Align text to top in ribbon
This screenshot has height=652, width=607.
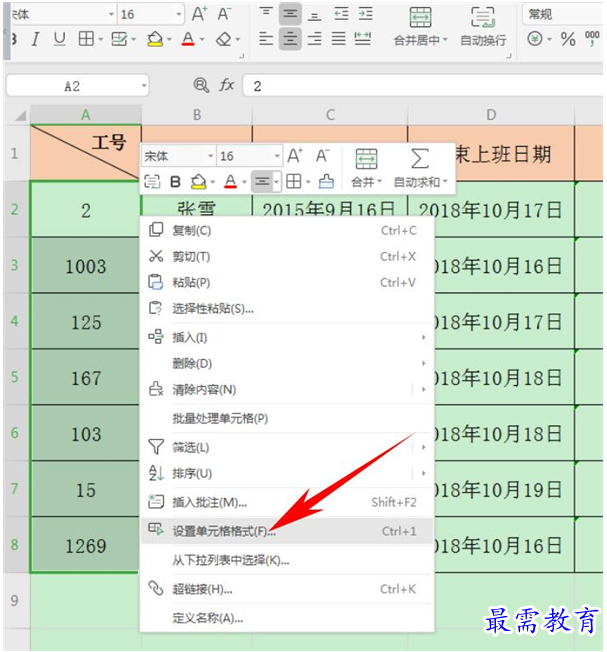(x=266, y=14)
